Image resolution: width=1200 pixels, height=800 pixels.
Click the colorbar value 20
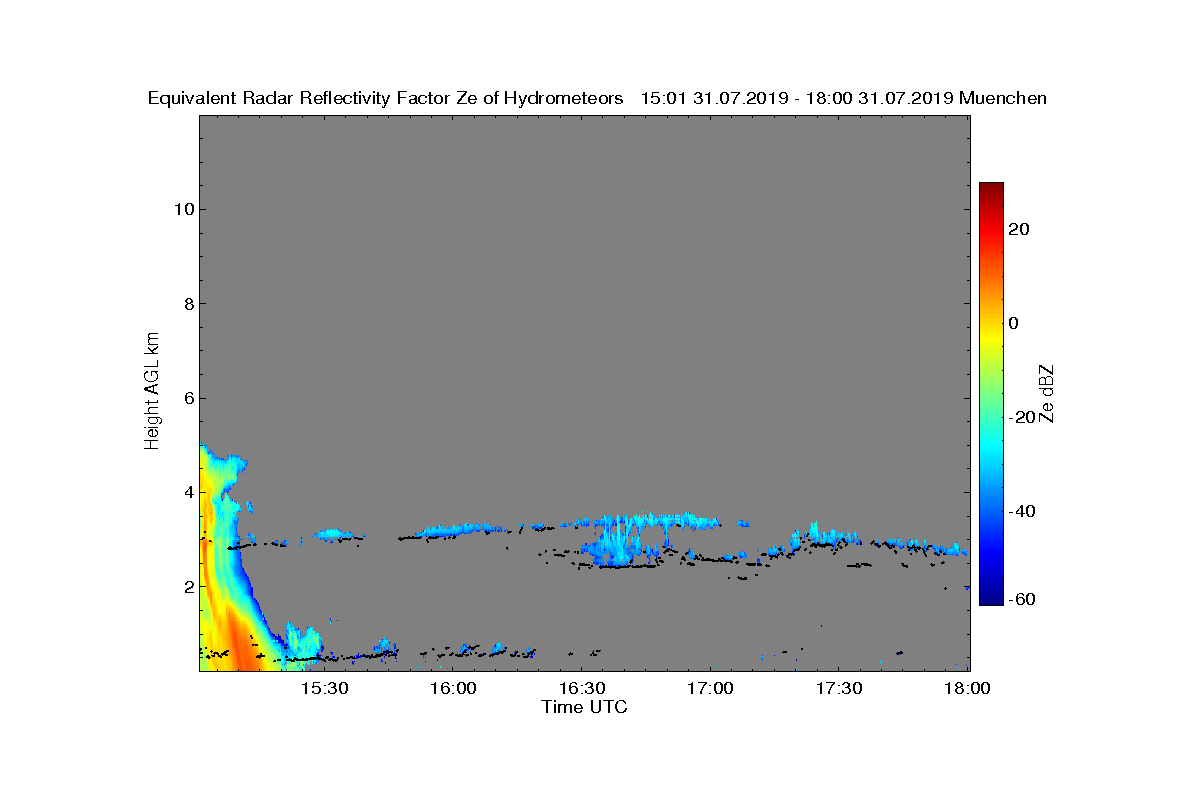[1020, 229]
